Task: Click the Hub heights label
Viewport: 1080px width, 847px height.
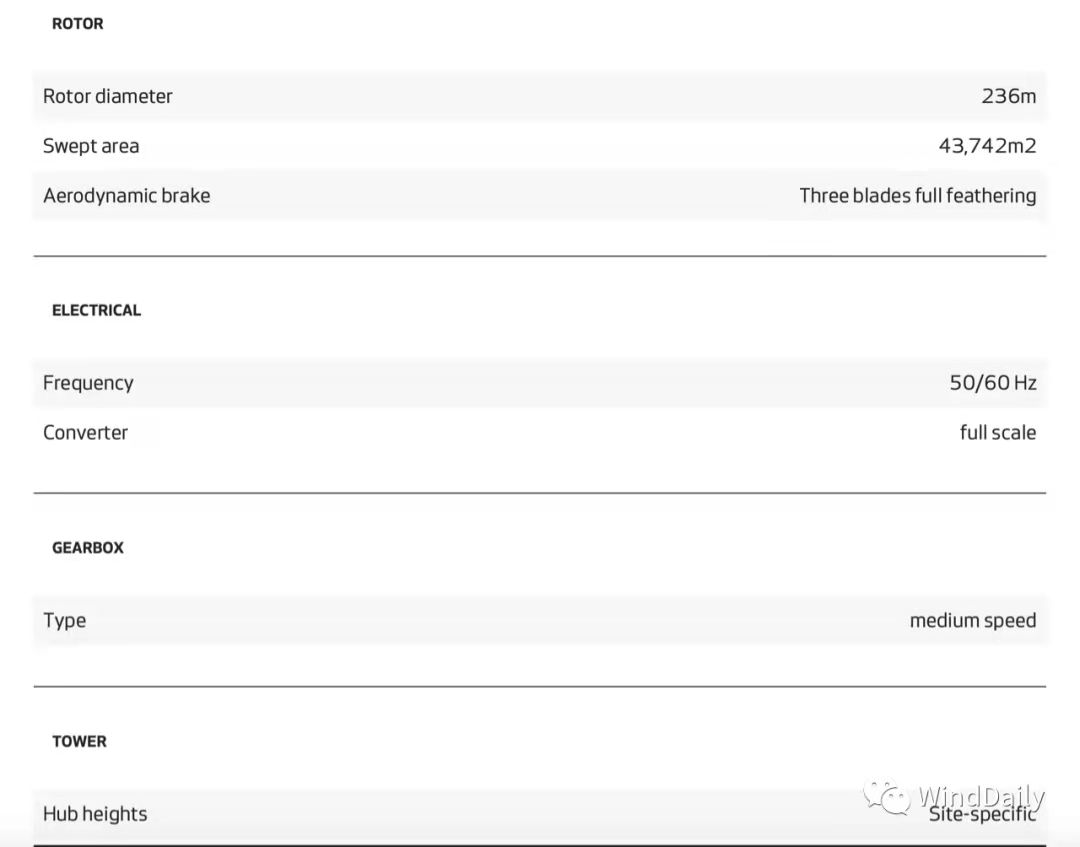Action: 95,814
